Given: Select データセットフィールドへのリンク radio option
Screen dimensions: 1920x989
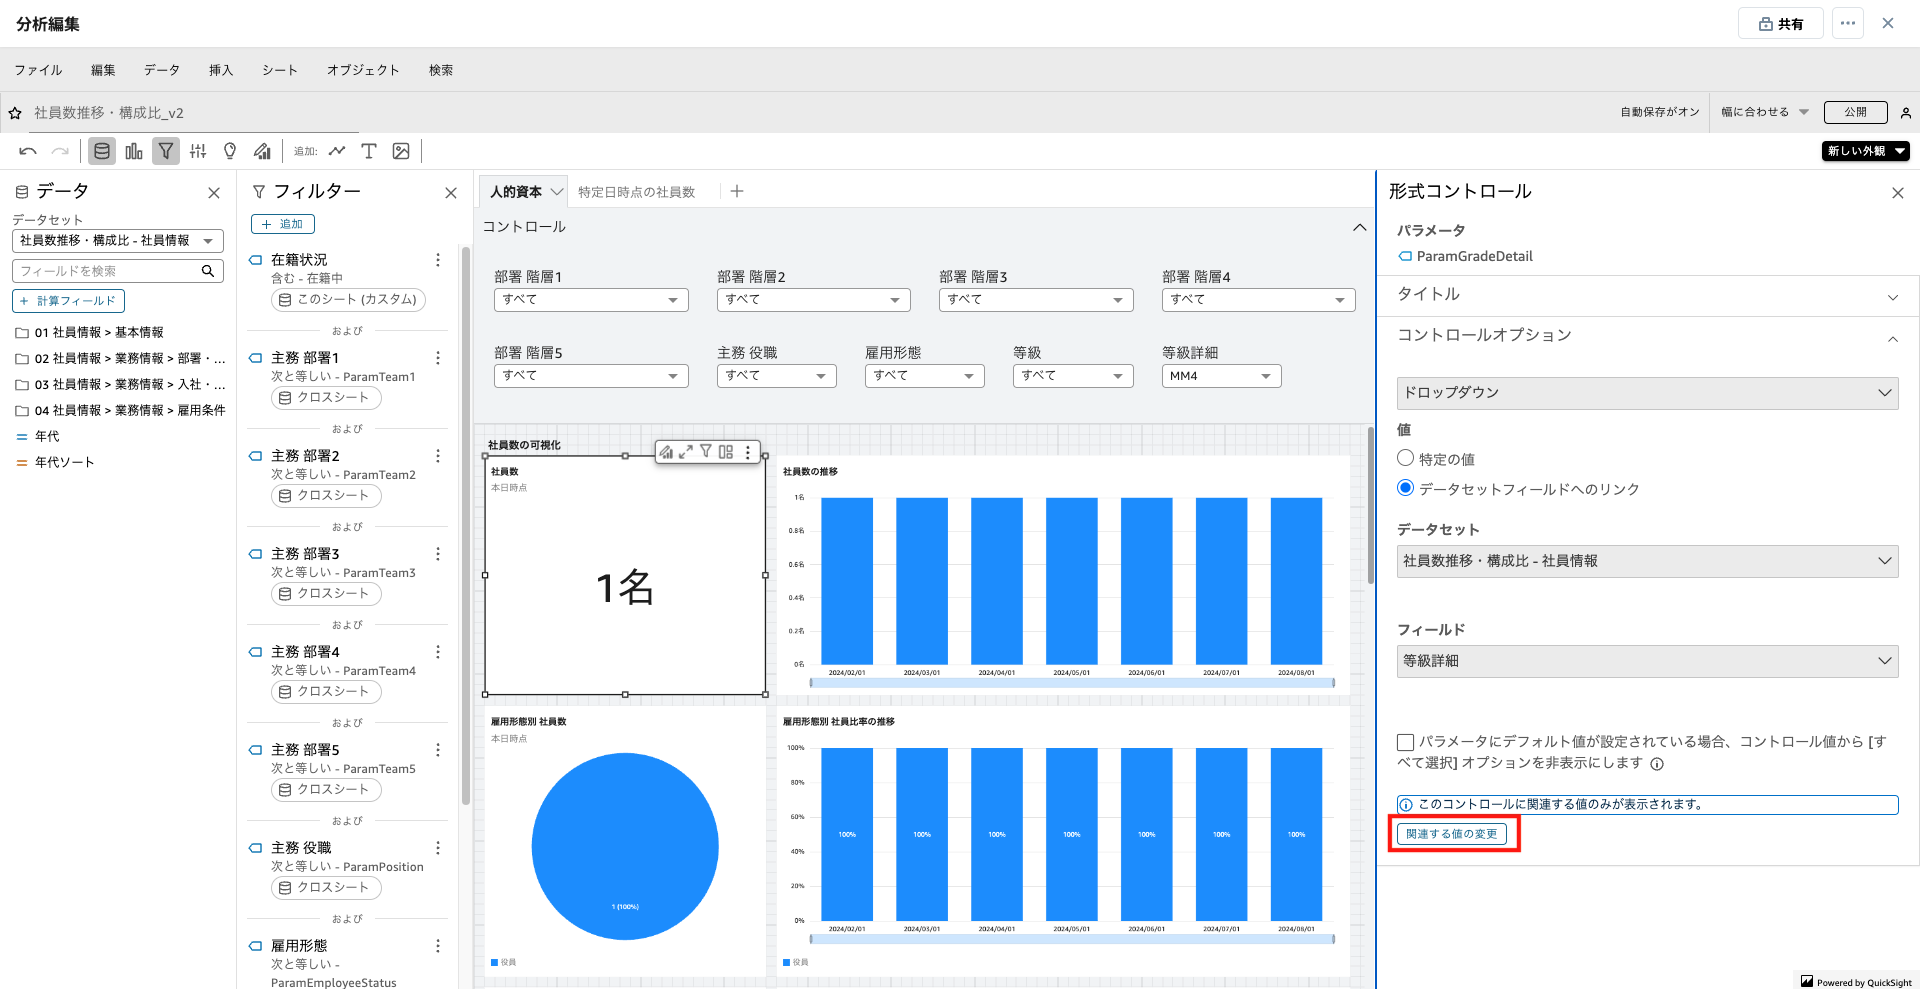Looking at the screenshot, I should click(1406, 488).
